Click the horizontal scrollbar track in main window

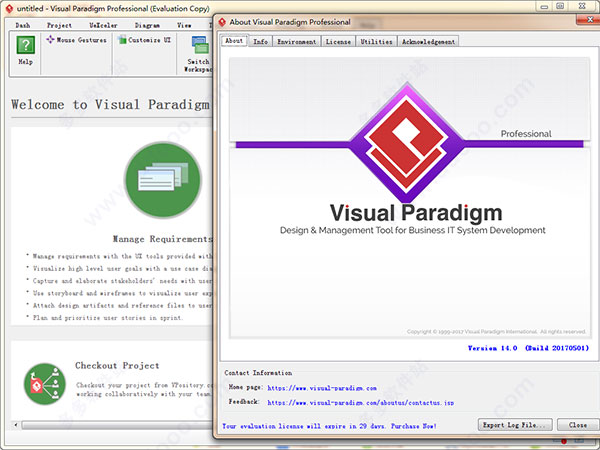point(117,425)
